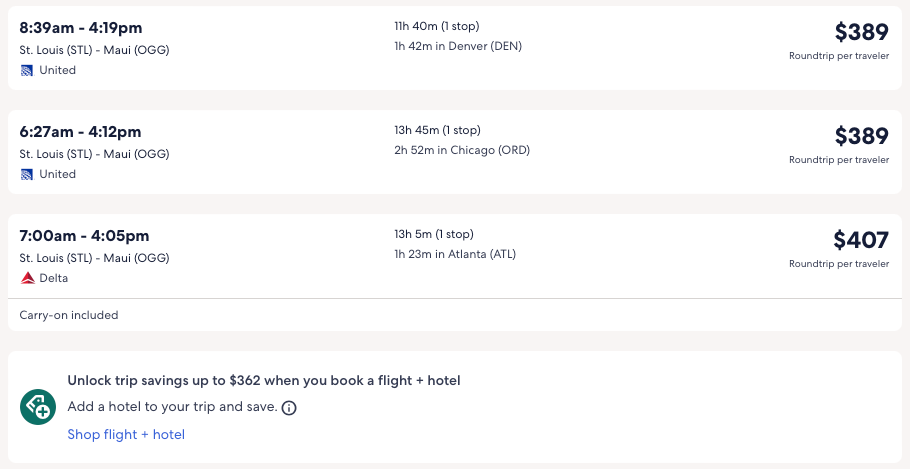Click the green price-tag savings icon
Screen dimensions: 910x469
tap(38, 407)
